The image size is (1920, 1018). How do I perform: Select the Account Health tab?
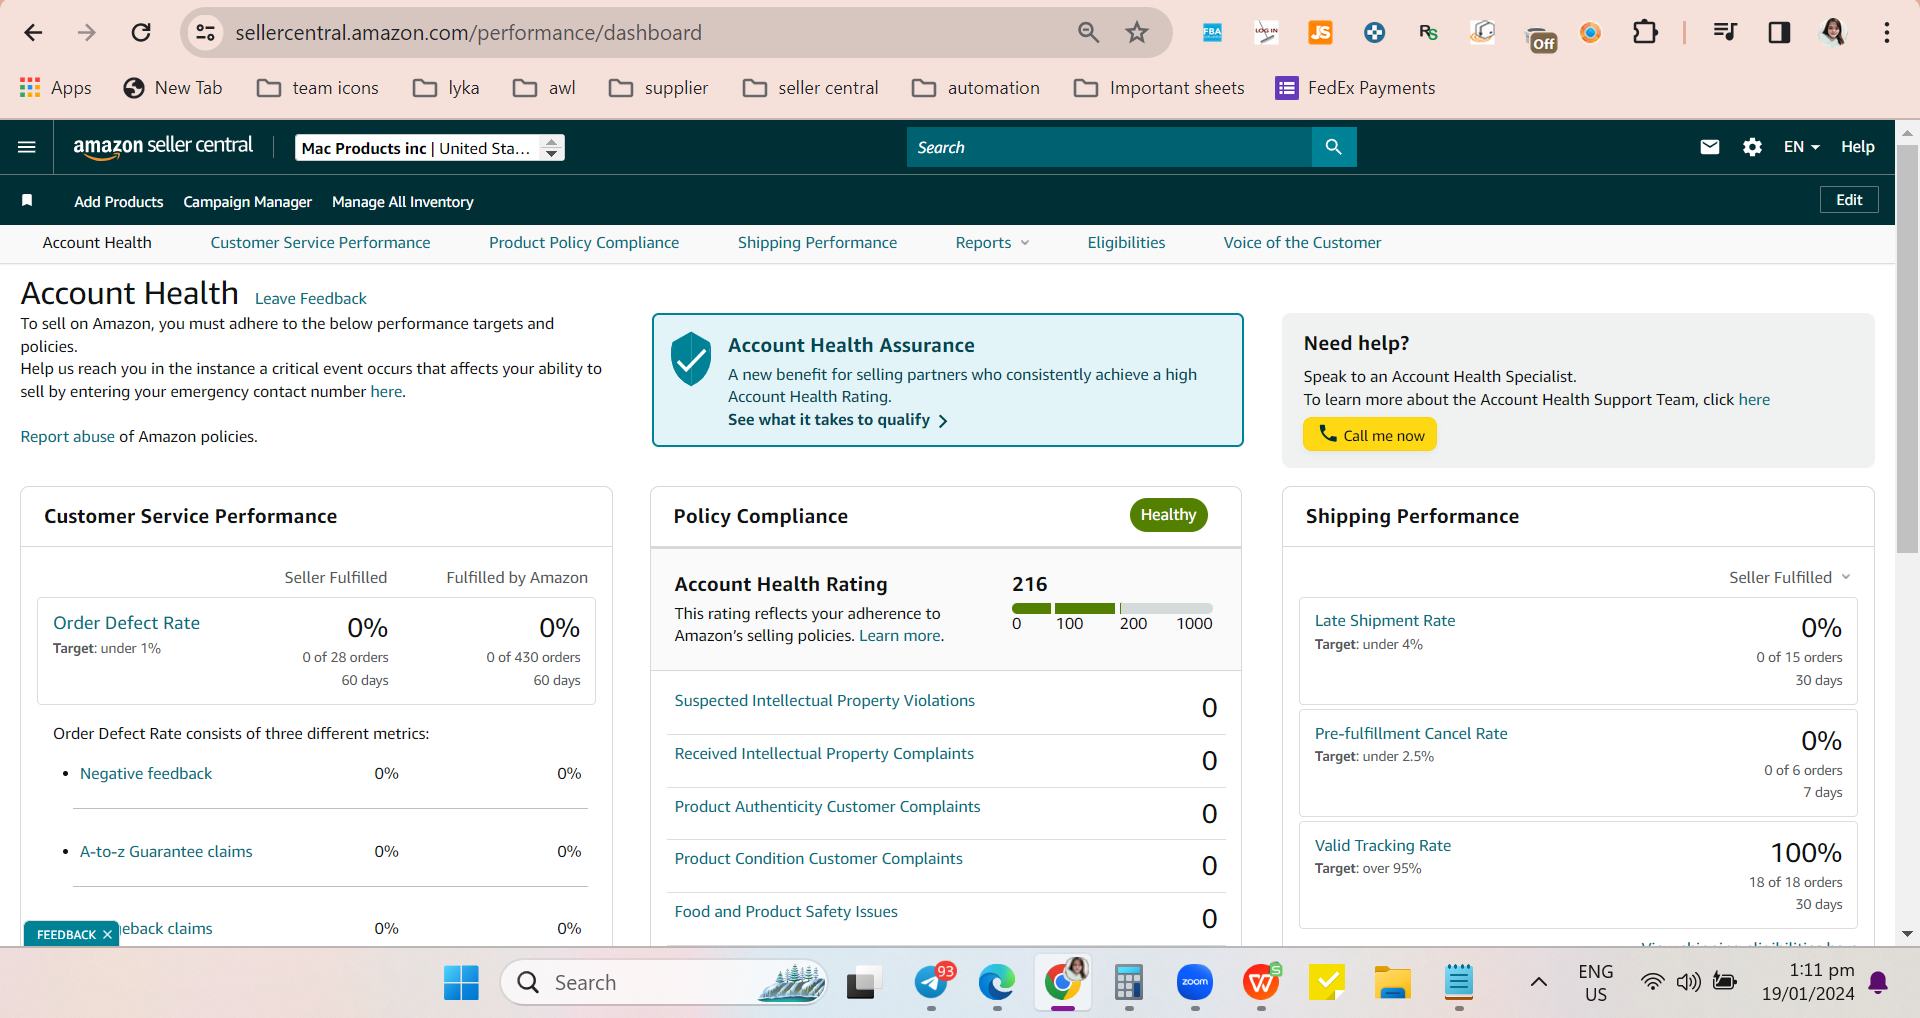click(97, 243)
